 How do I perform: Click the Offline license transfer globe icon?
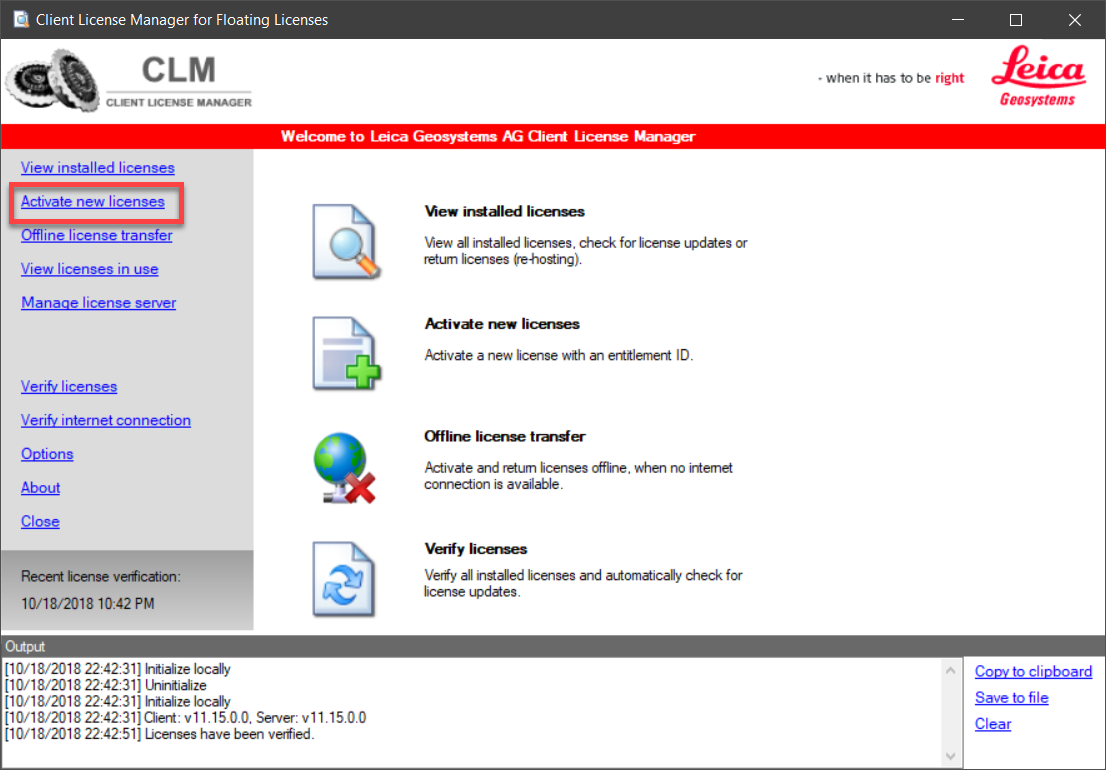[344, 468]
